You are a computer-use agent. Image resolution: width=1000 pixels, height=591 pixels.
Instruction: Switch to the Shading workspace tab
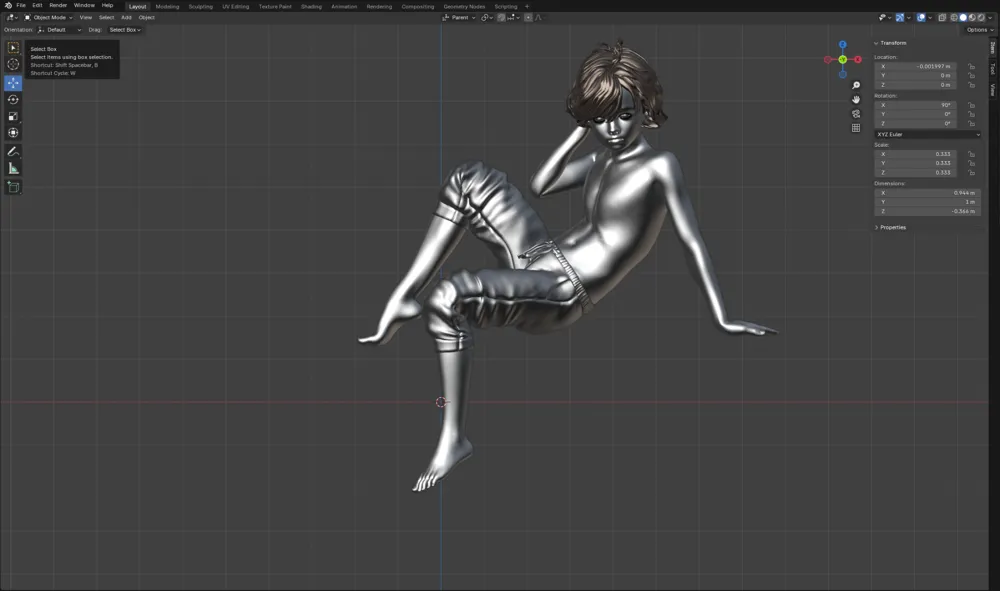pyautogui.click(x=311, y=6)
